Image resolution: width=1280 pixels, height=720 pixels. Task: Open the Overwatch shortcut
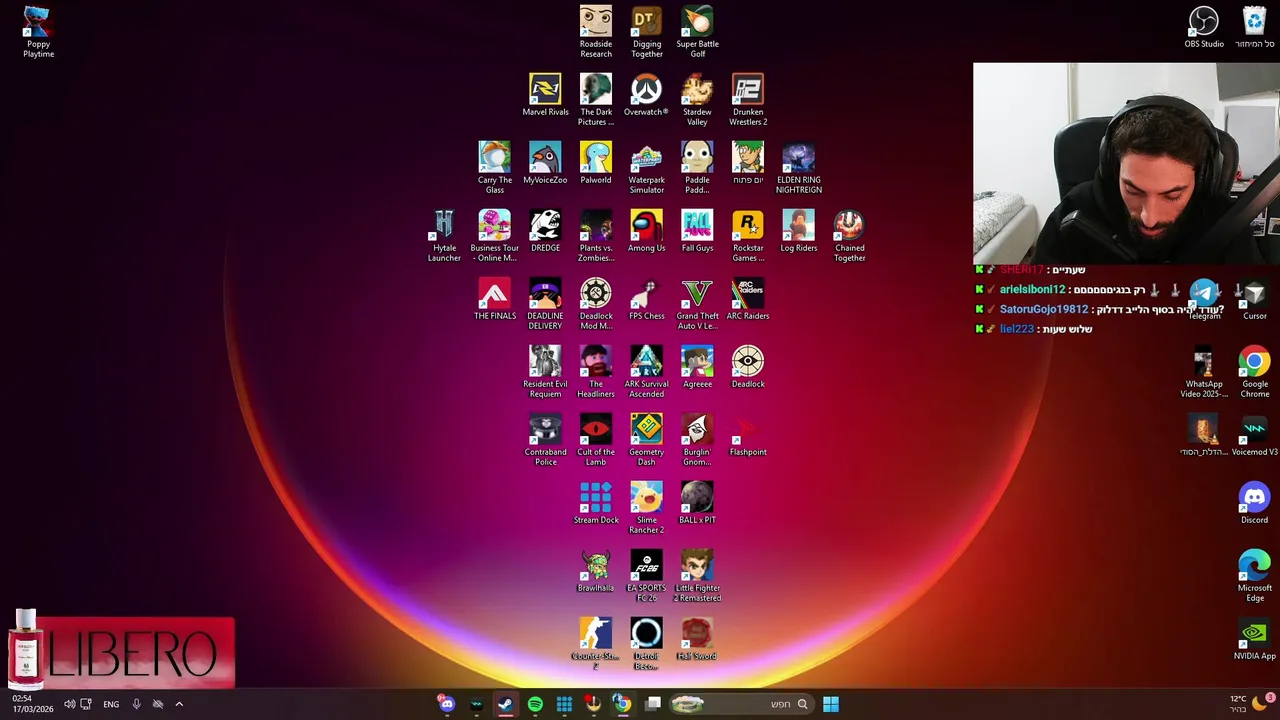coord(646,95)
